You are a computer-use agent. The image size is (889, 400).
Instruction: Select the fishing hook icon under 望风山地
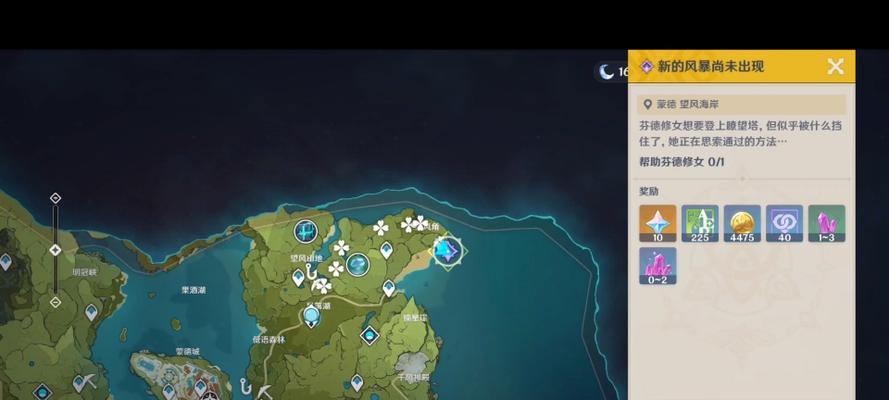pyautogui.click(x=311, y=271)
